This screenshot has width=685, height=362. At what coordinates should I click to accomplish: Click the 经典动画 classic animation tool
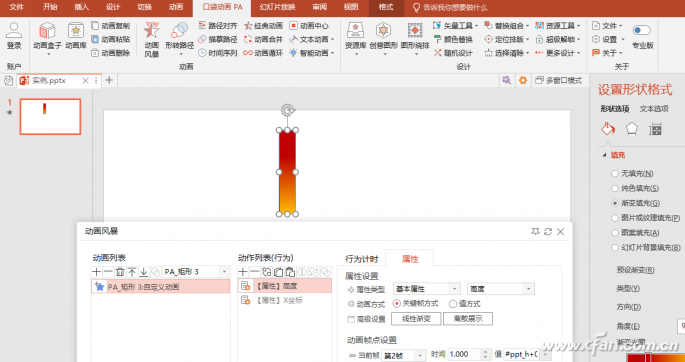click(x=263, y=26)
